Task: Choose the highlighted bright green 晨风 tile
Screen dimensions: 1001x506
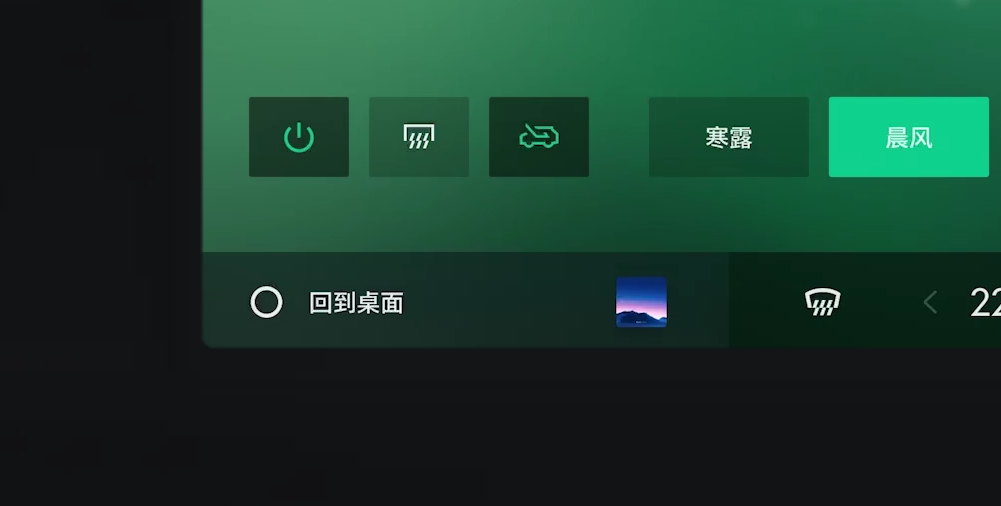Action: pyautogui.click(x=908, y=137)
